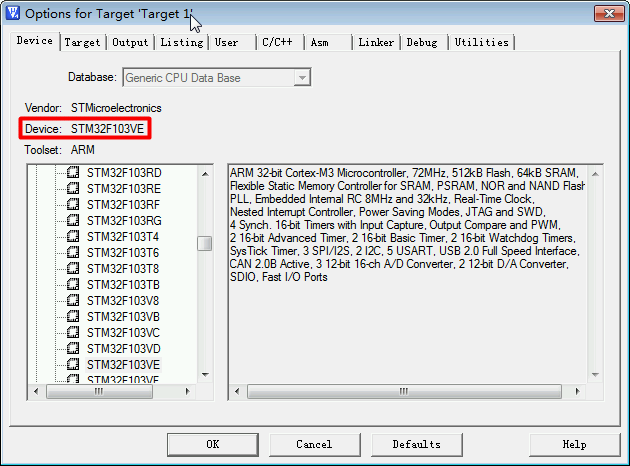This screenshot has width=630, height=466.
Task: Select device STM32F103VD
Action: click(x=124, y=349)
